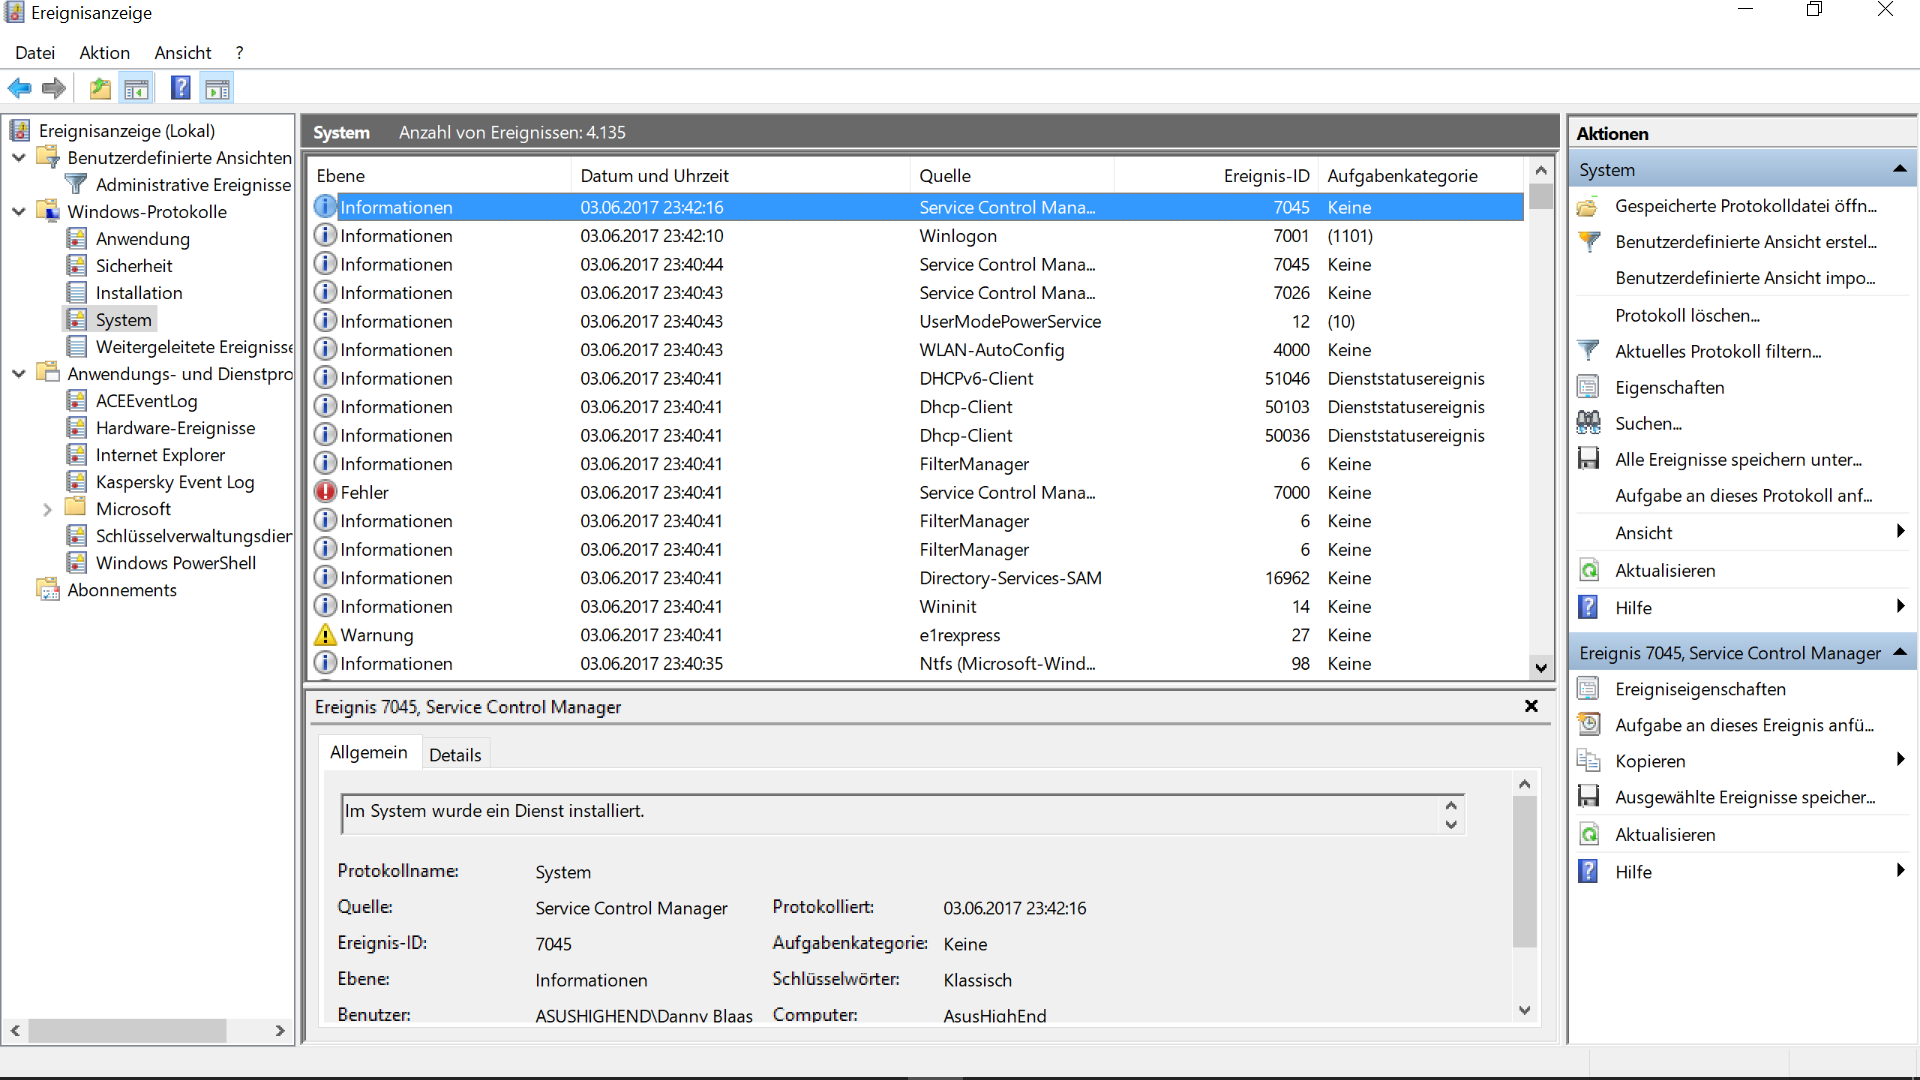Click the yellow Warnung warning icon in the event list

click(325, 635)
